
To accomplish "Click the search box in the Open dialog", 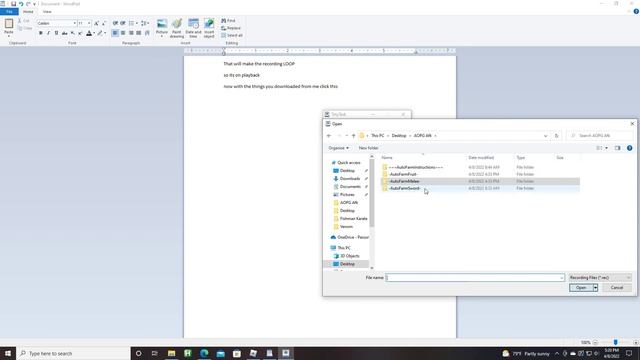I will 600,136.
